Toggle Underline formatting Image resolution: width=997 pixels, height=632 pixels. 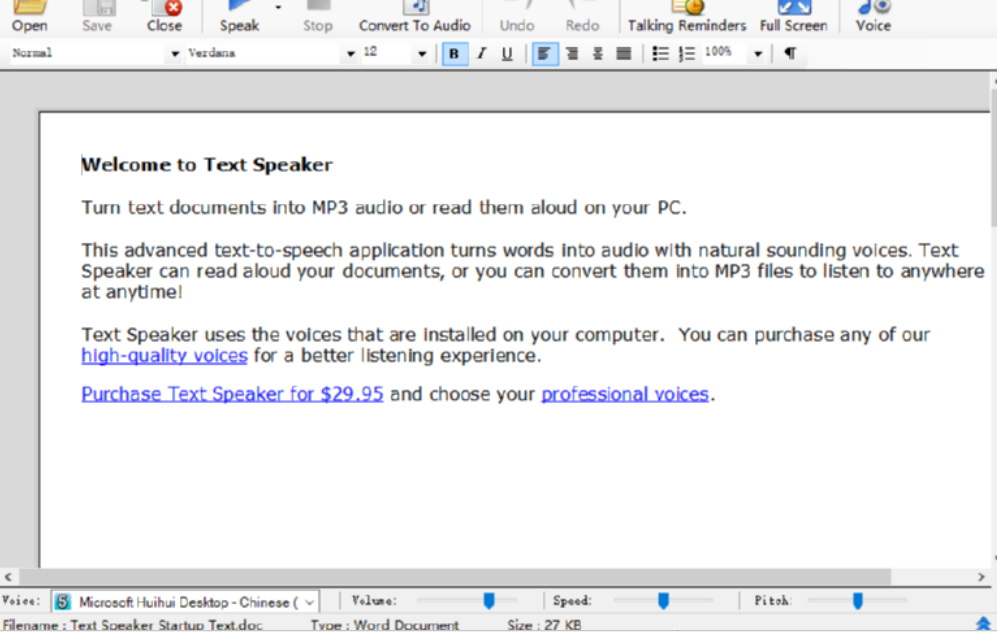point(507,53)
